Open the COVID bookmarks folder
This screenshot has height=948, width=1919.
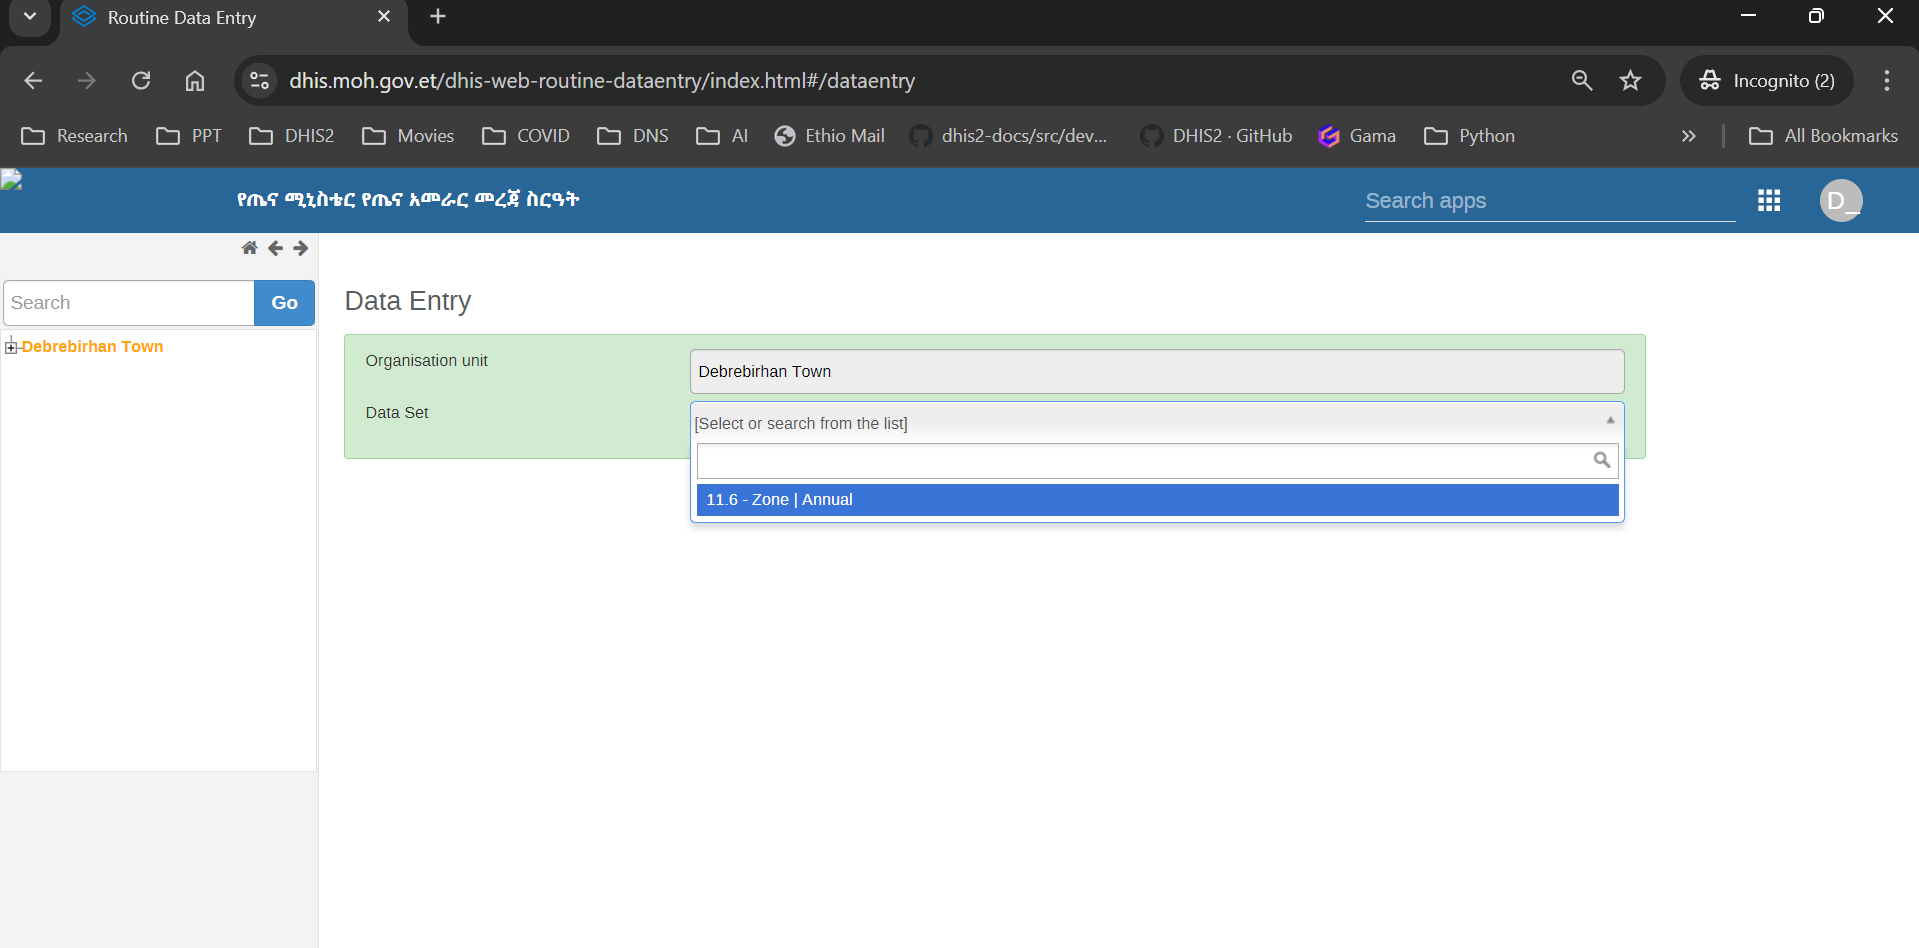click(526, 136)
